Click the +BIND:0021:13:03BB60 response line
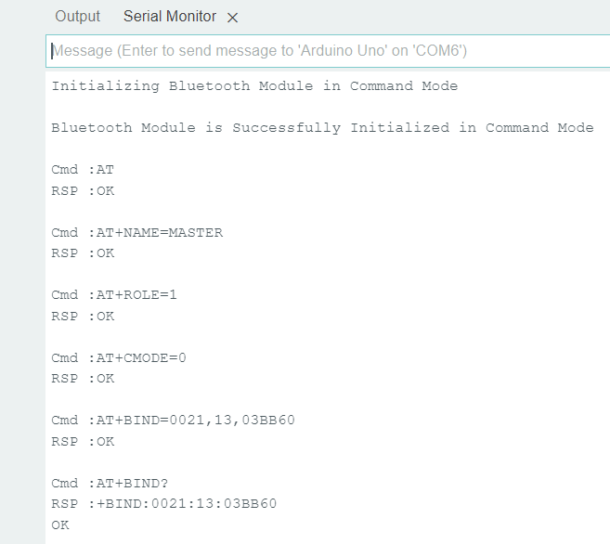610x544 pixels. 164,504
